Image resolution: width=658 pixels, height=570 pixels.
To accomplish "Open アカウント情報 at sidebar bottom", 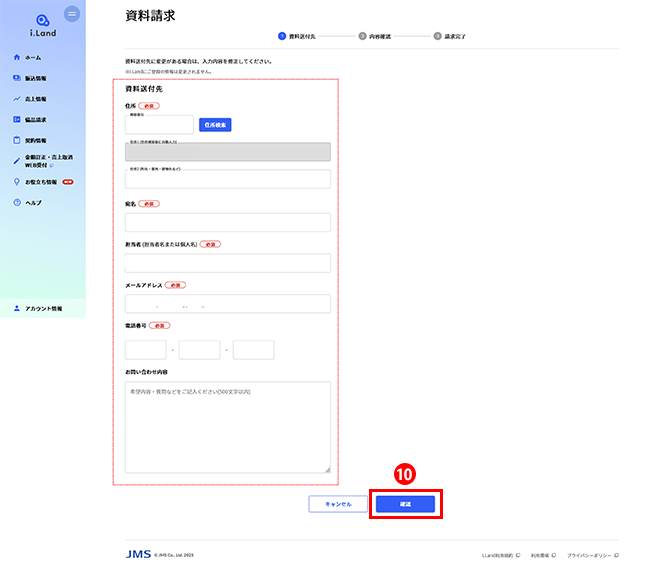I will (x=43, y=309).
